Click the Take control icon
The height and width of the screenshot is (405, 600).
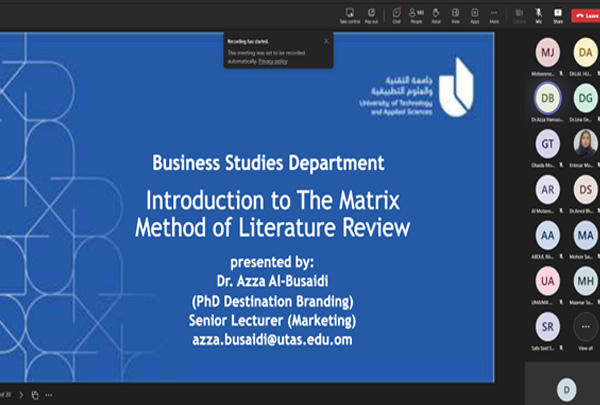coord(350,14)
